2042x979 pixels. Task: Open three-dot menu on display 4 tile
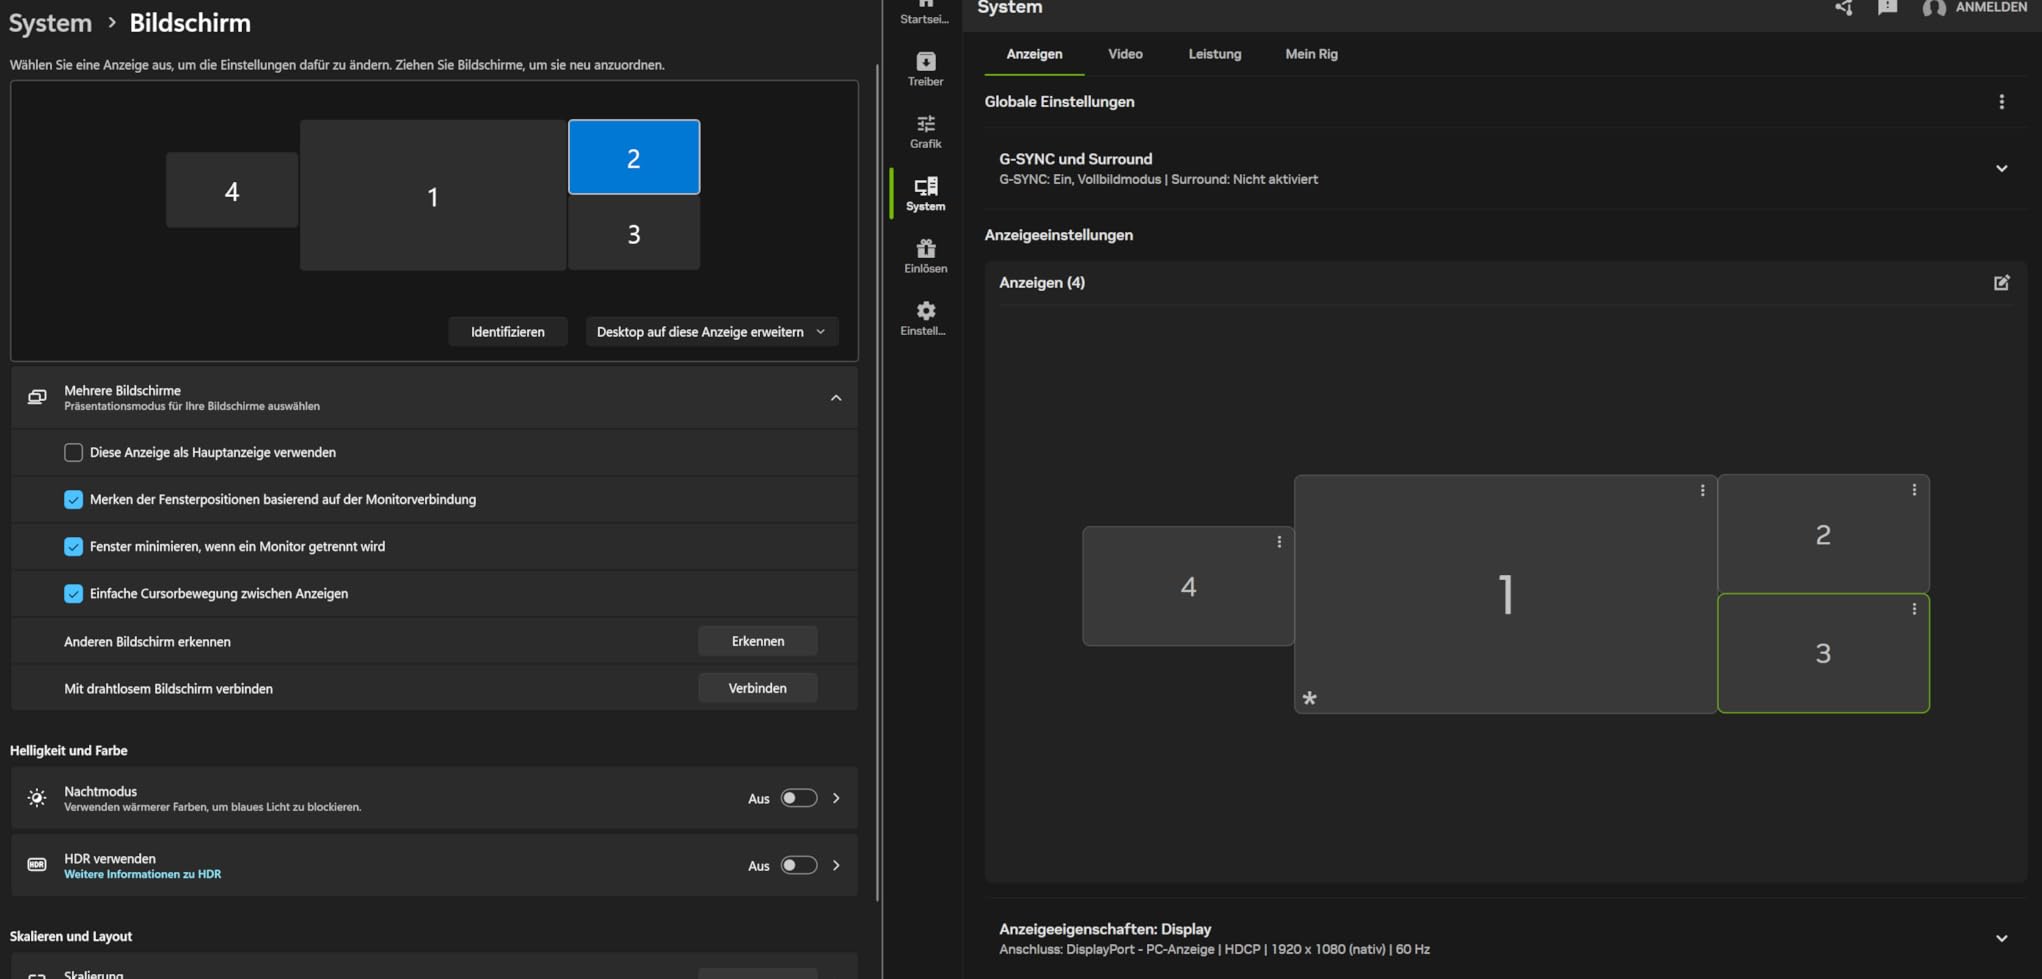coord(1279,542)
